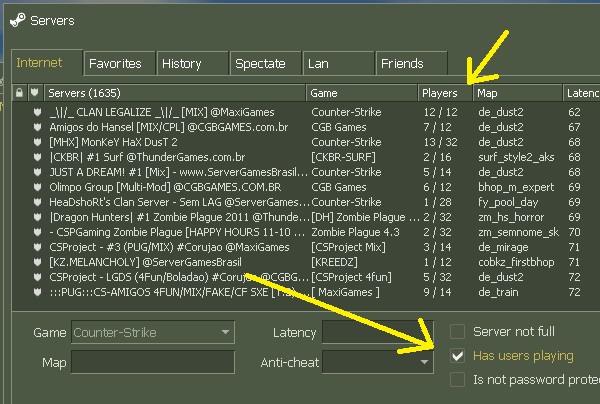Viewport: 600px width, 404px height.
Task: Click the cobkz_firstbhop map cell
Action: point(516,262)
